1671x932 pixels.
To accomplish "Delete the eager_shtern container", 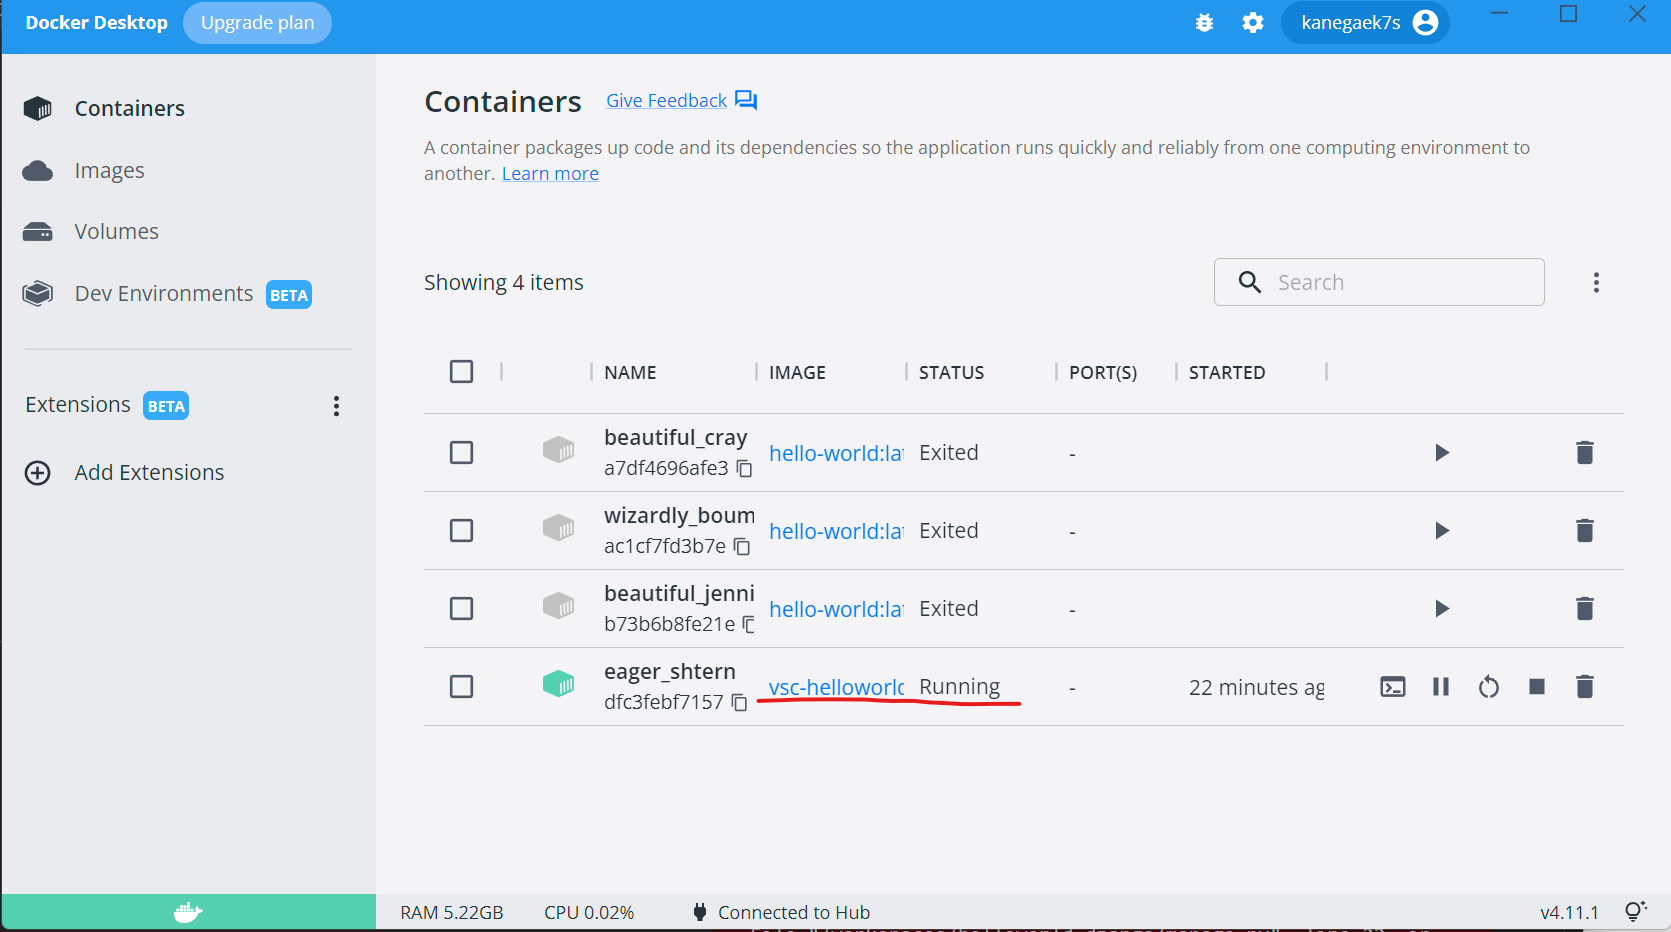I will coord(1585,687).
